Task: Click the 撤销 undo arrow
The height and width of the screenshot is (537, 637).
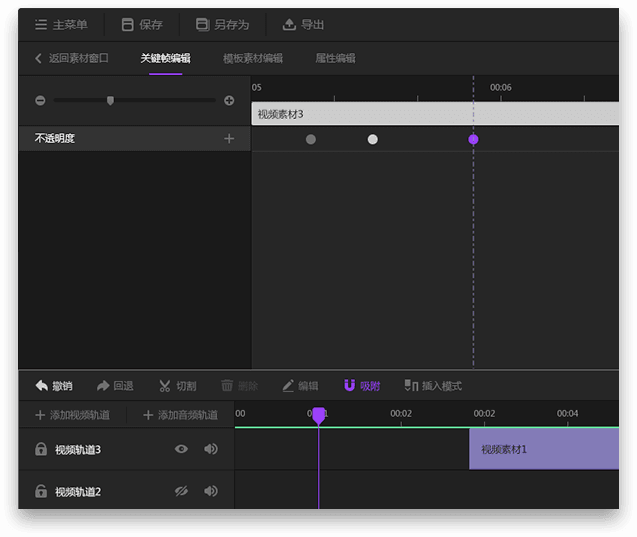Action: [x=42, y=386]
